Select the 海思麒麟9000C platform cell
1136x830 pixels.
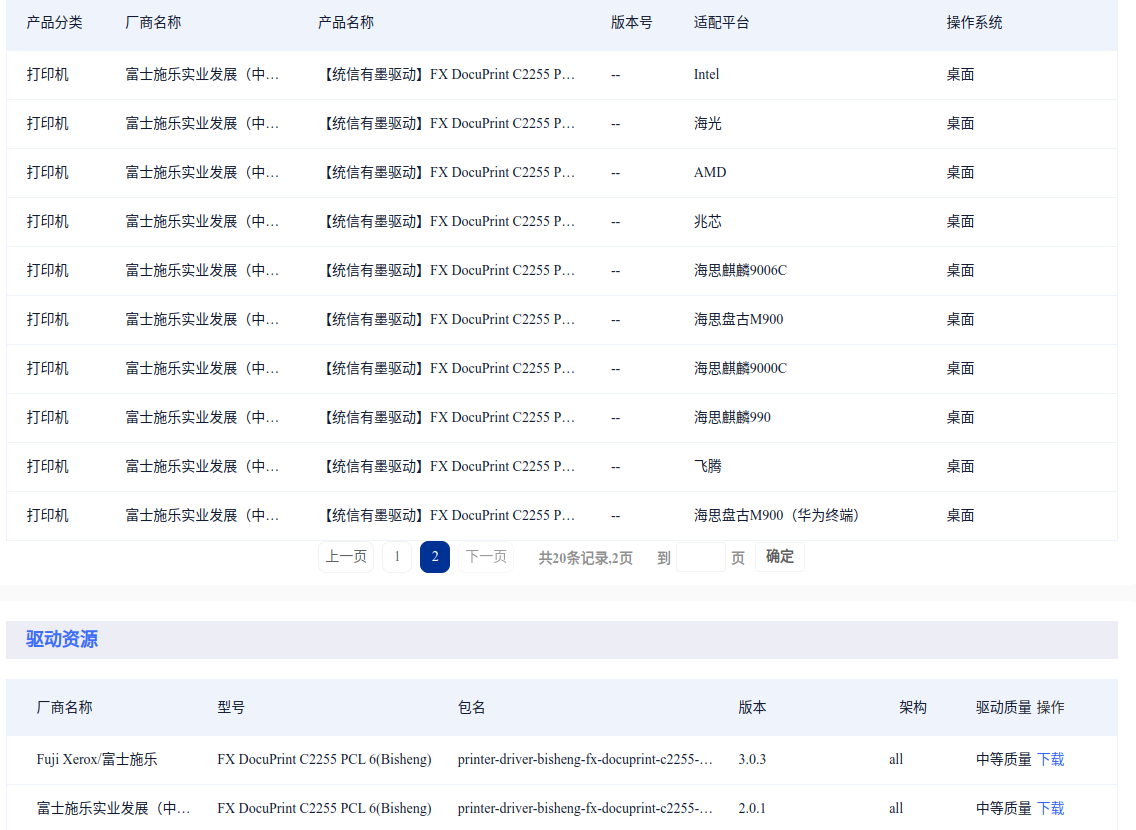(740, 369)
